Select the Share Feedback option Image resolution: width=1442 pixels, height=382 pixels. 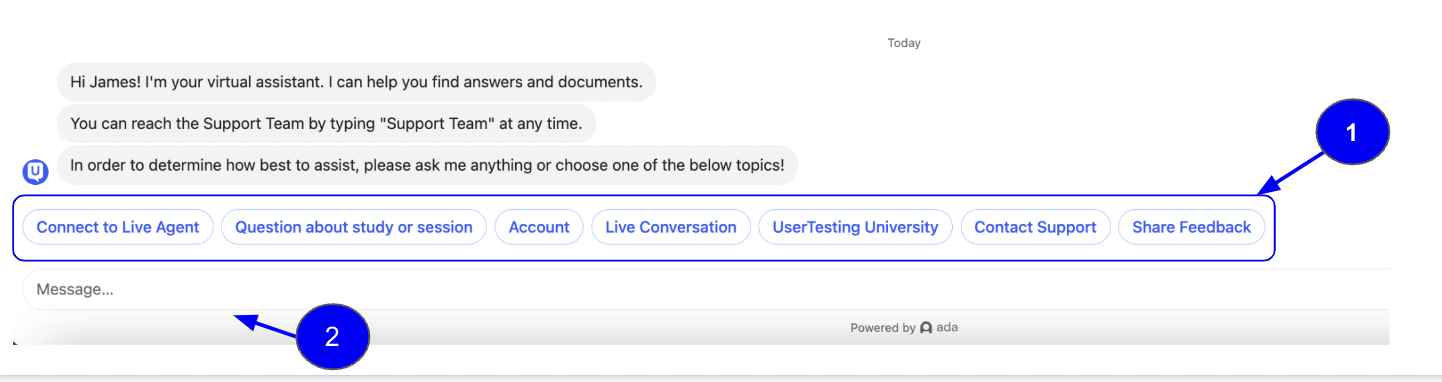(1191, 227)
